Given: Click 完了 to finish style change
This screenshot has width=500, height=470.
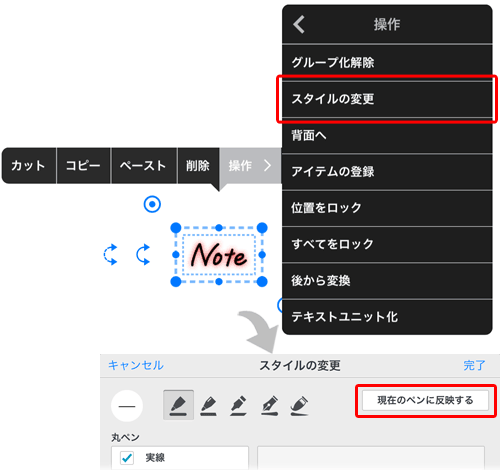Looking at the screenshot, I should click(474, 365).
